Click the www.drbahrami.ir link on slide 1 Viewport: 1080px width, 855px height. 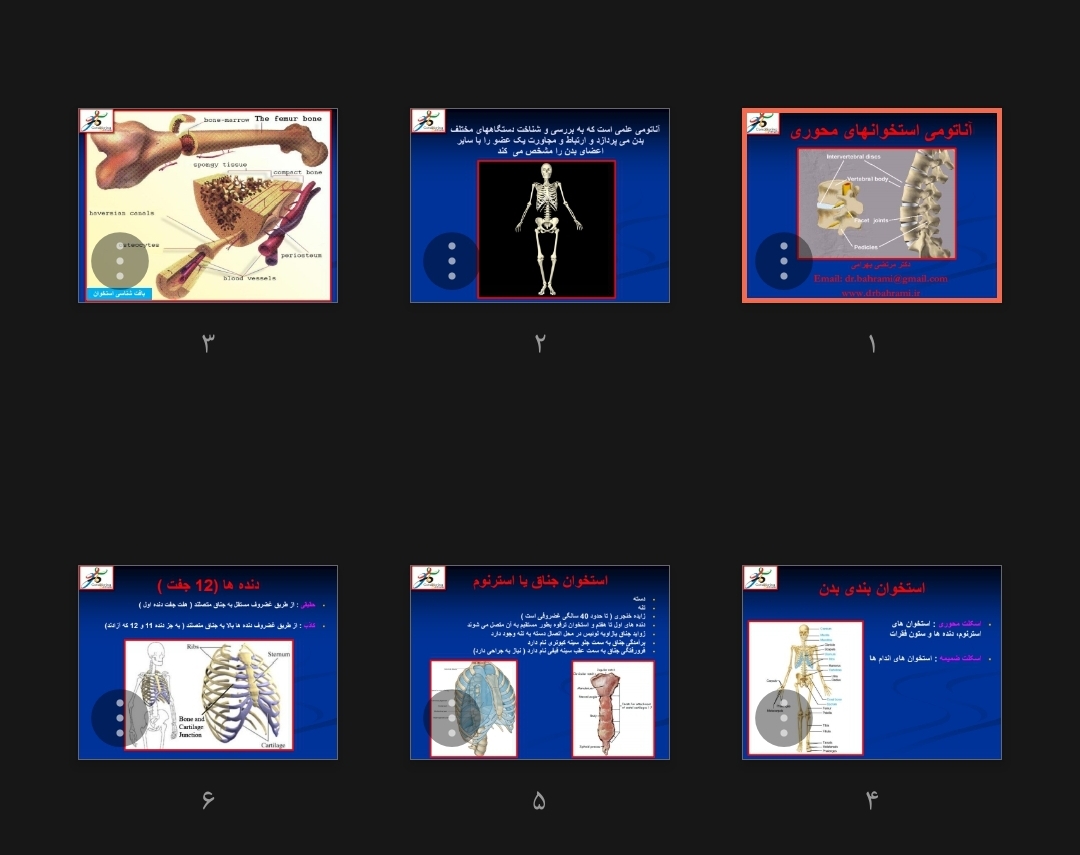pyautogui.click(x=880, y=293)
